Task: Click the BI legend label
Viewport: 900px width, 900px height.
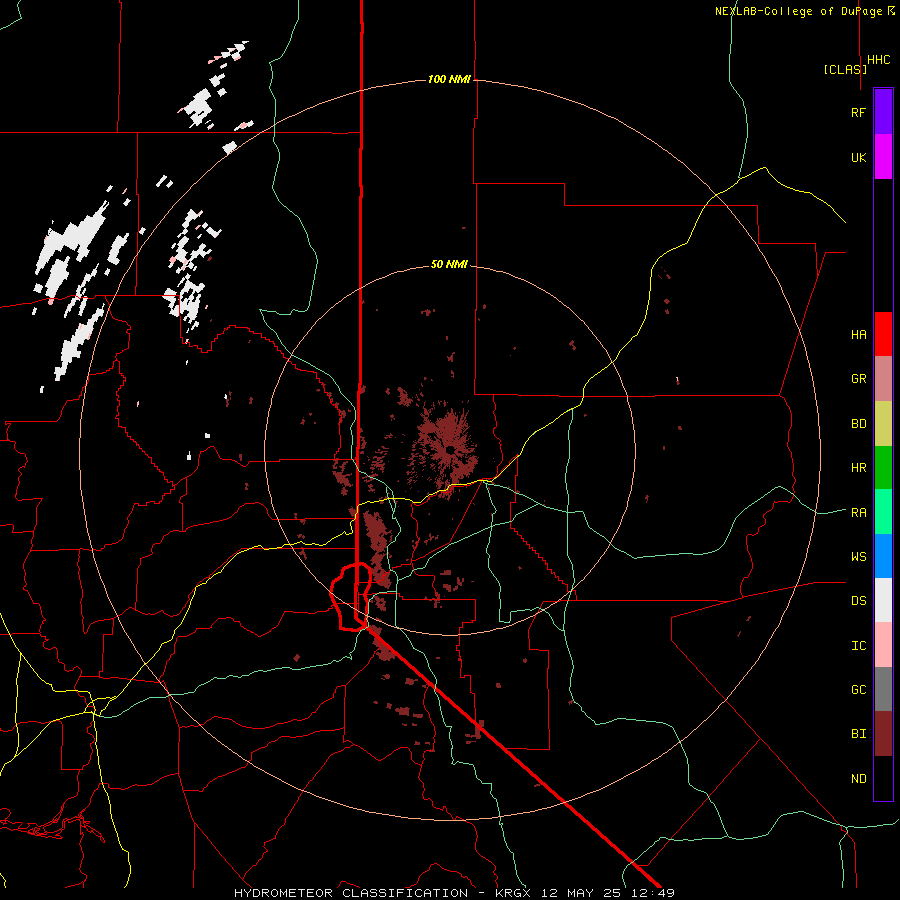Action: [x=858, y=734]
